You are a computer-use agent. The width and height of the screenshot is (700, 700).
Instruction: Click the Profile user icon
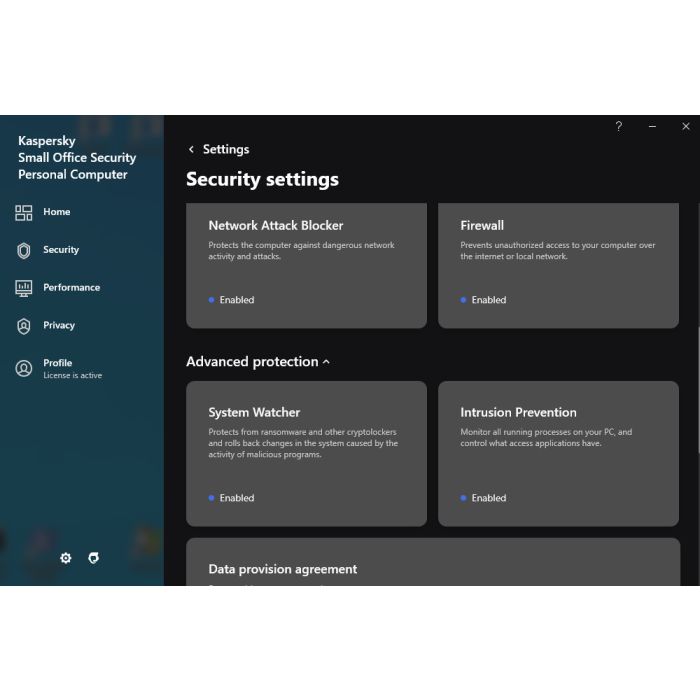[24, 368]
